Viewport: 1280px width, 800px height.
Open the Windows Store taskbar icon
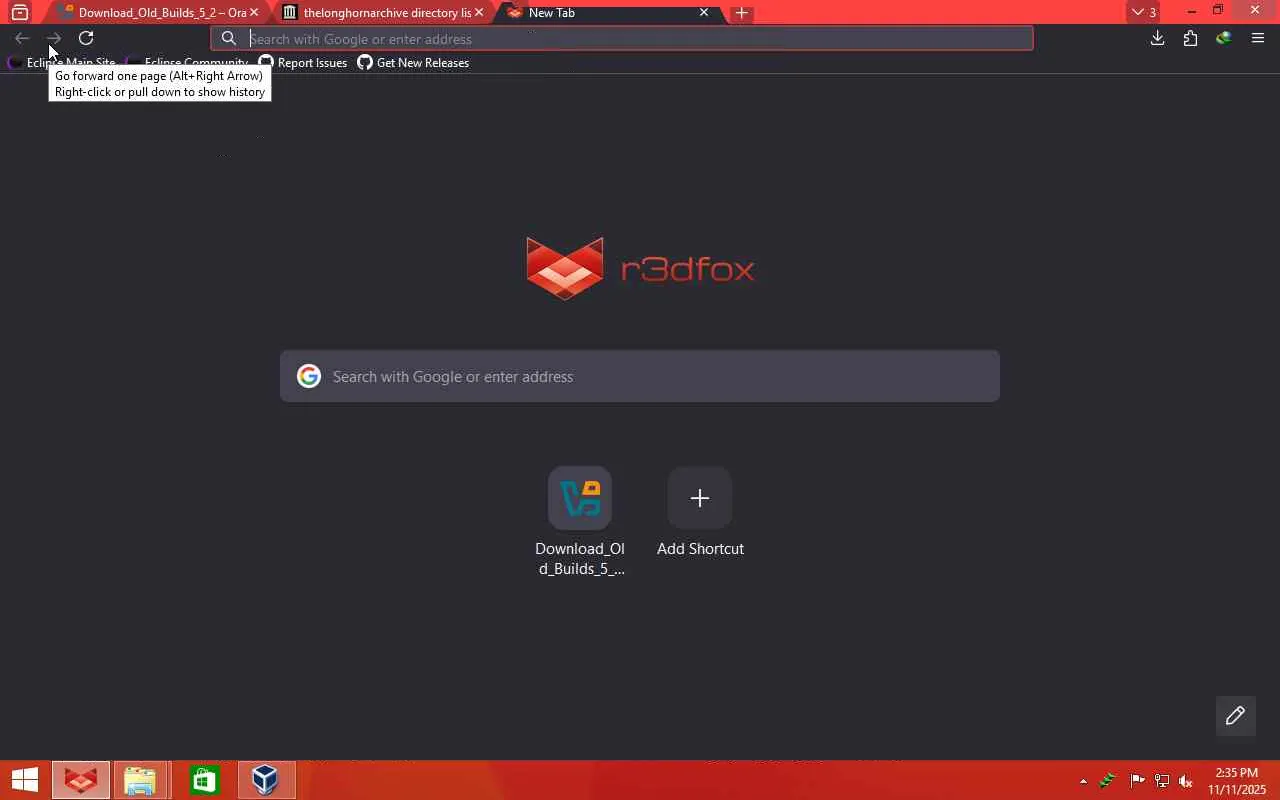(x=204, y=780)
